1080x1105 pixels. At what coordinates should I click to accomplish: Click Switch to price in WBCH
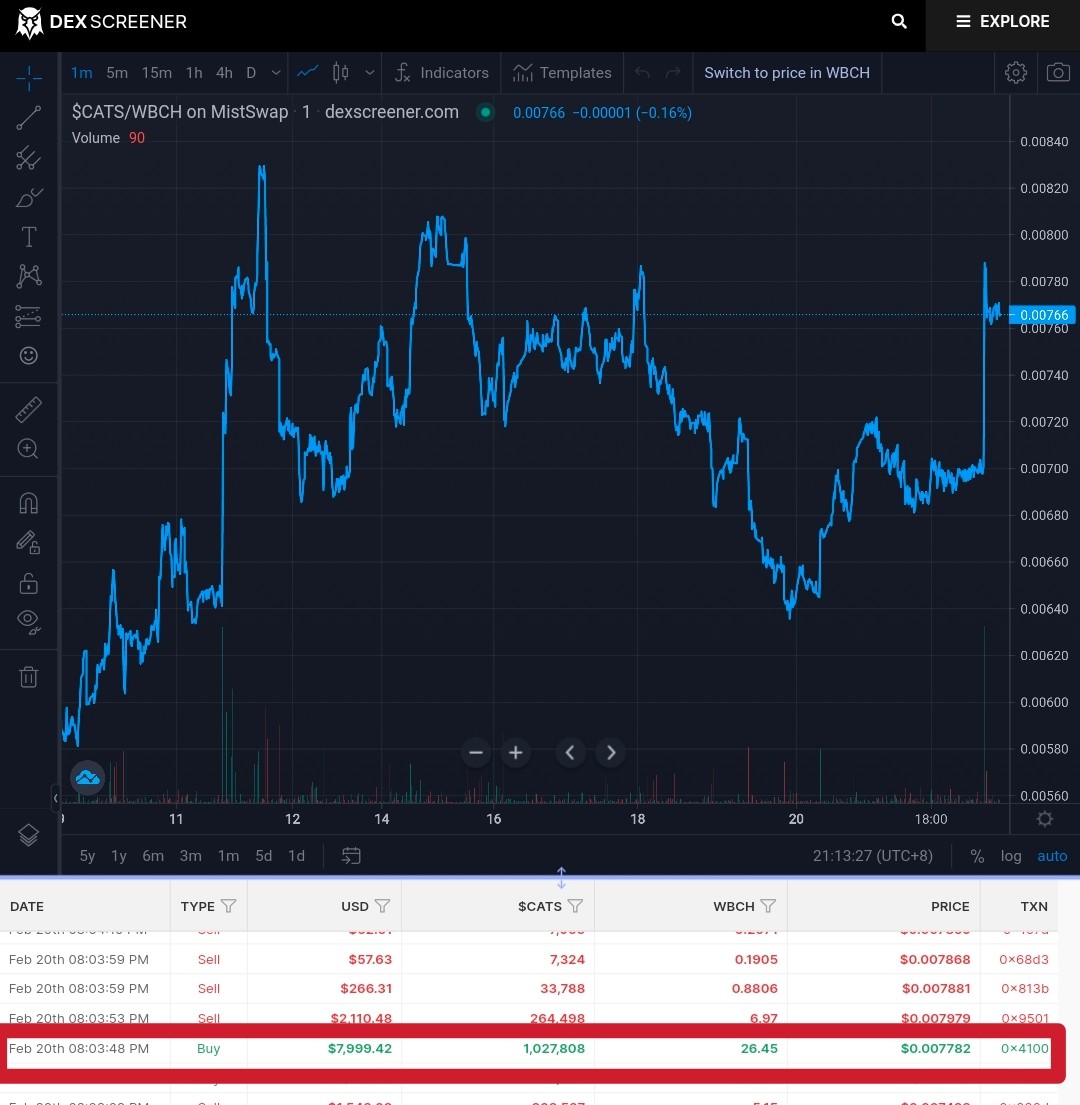coord(787,73)
